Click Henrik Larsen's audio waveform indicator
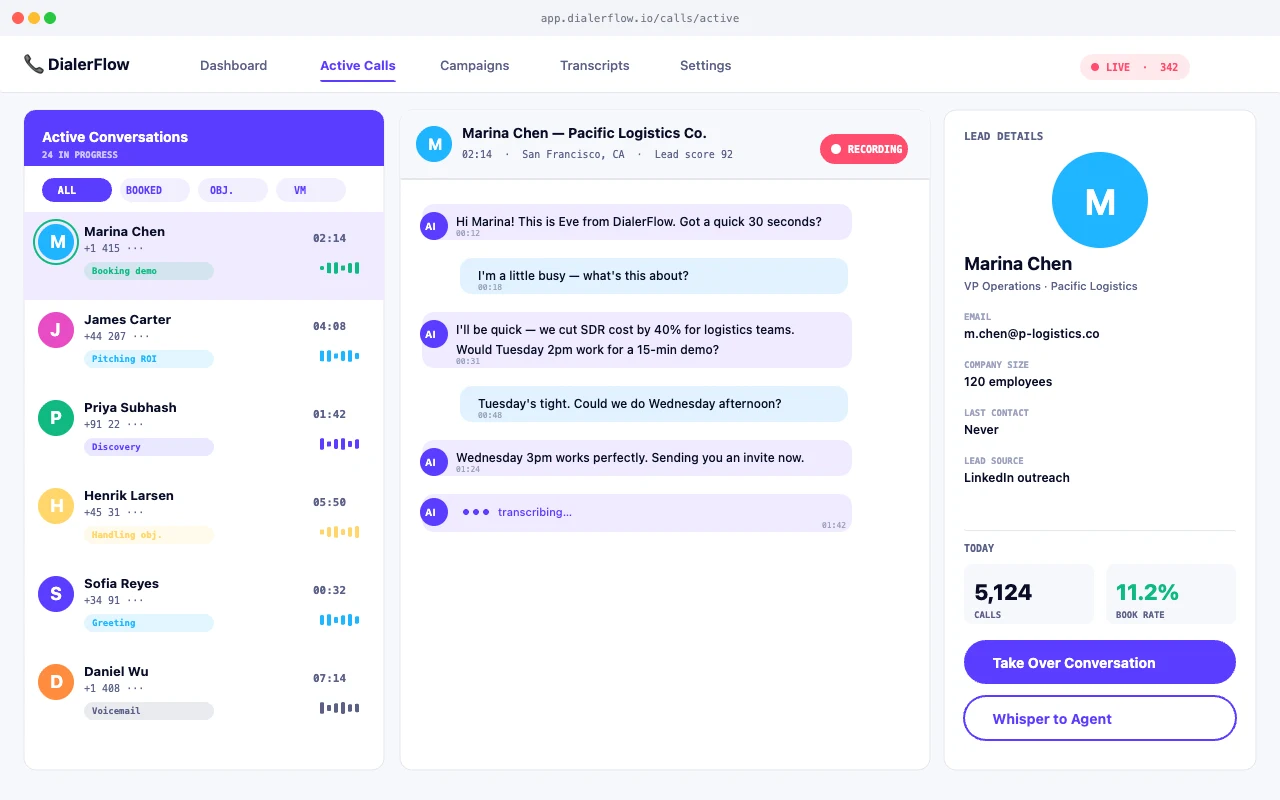The image size is (1280, 800). tap(339, 532)
